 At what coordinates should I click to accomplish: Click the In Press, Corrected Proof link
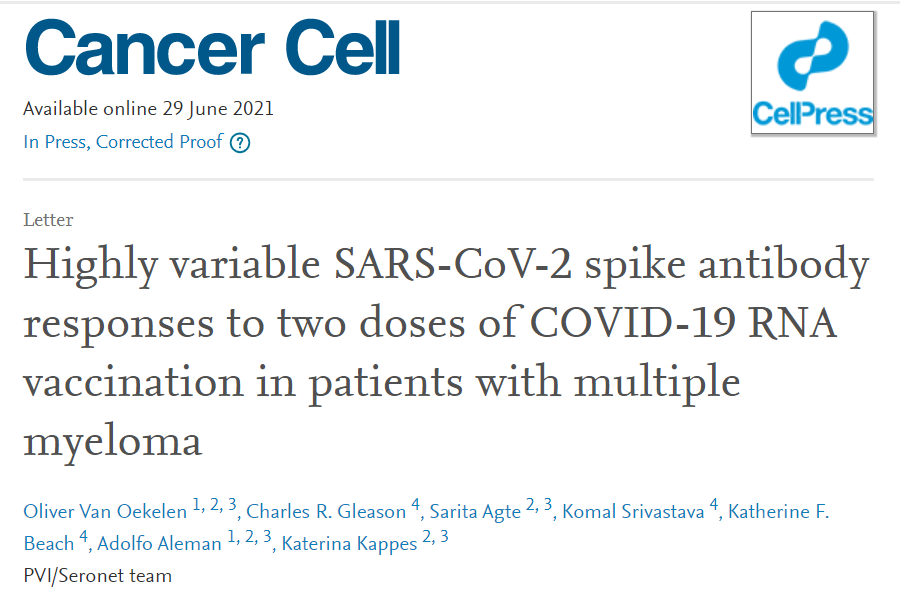coord(123,142)
